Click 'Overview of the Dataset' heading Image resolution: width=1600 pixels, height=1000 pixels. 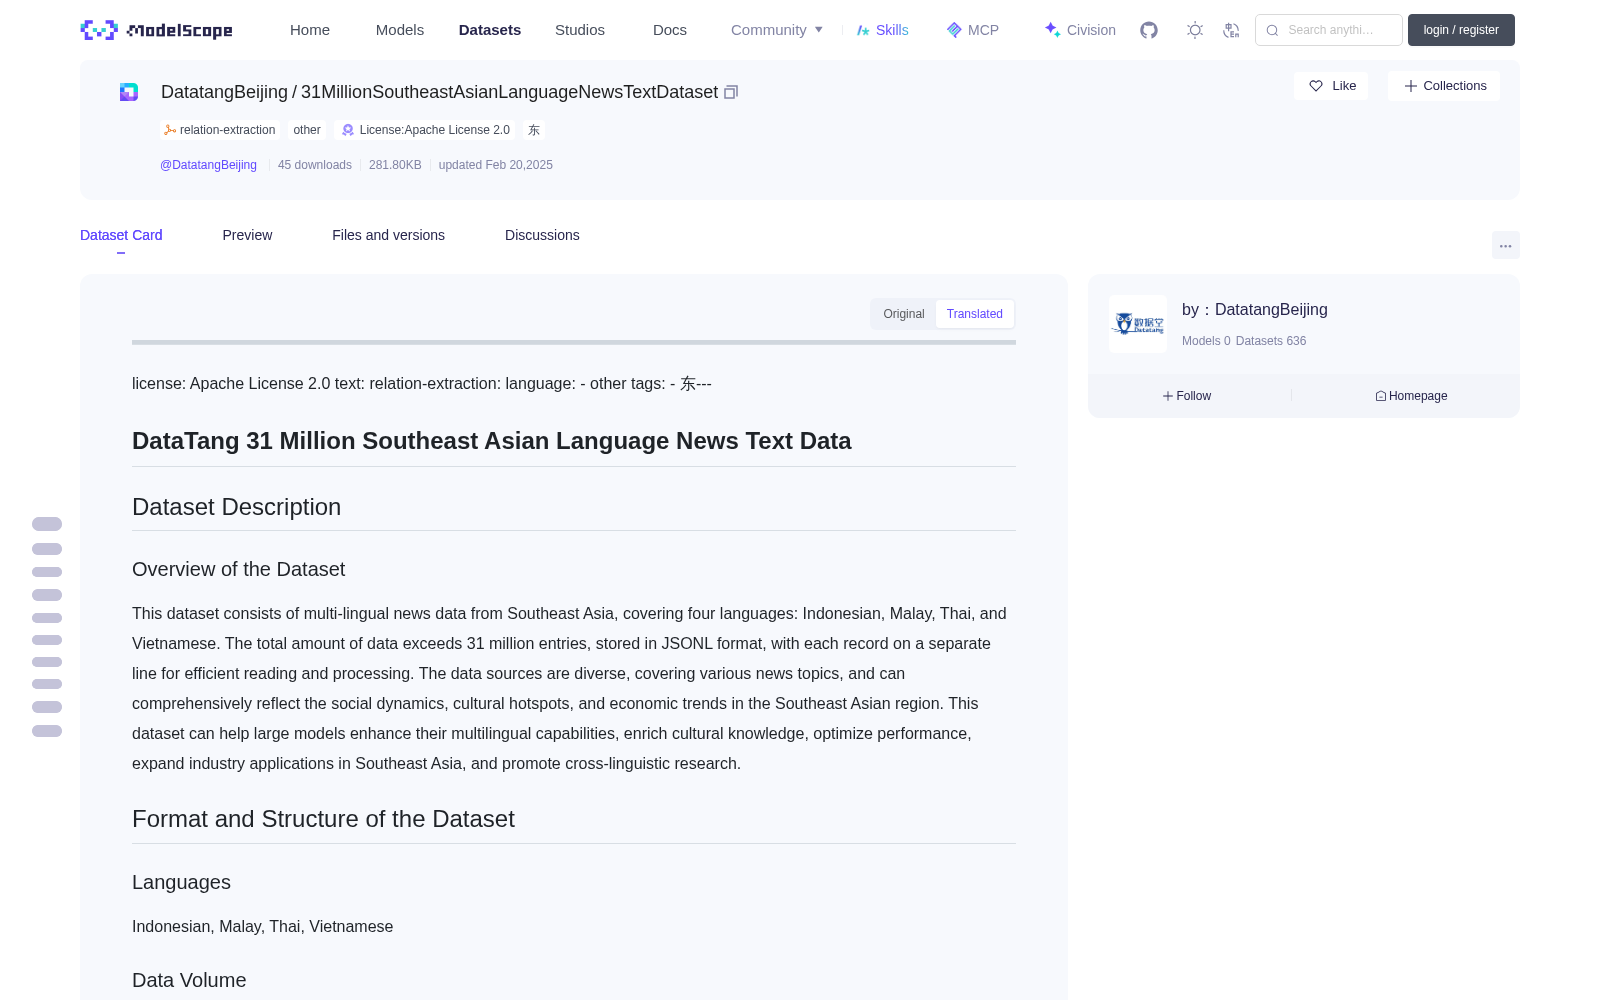pyautogui.click(x=239, y=569)
